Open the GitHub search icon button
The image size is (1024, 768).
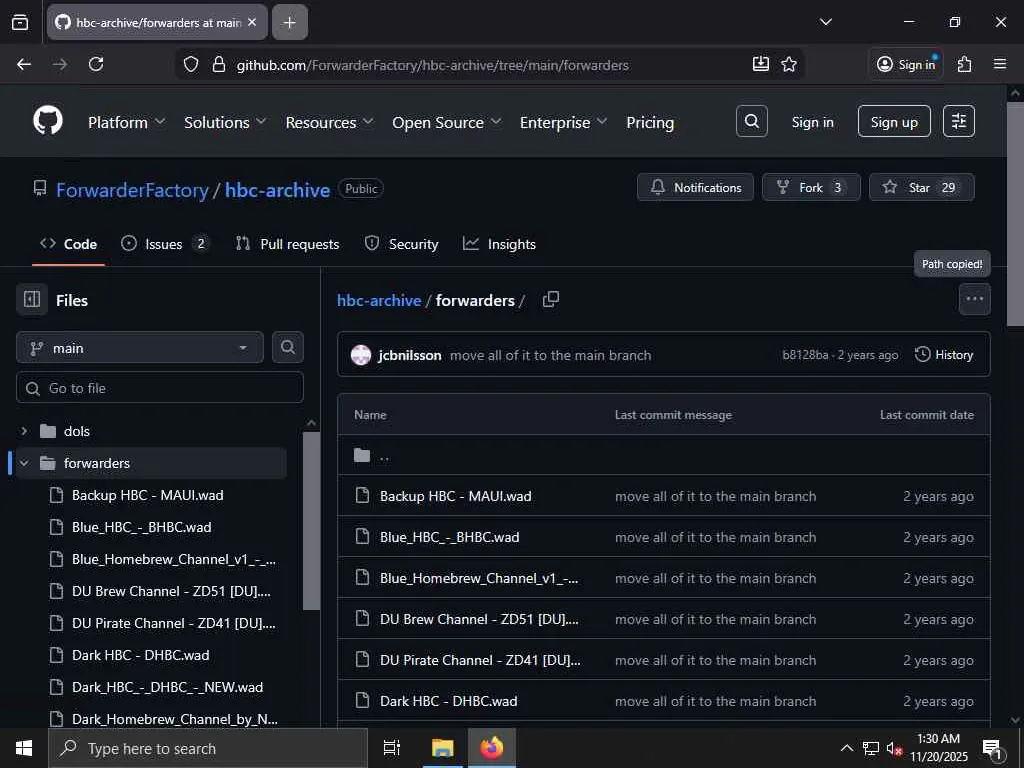click(752, 121)
